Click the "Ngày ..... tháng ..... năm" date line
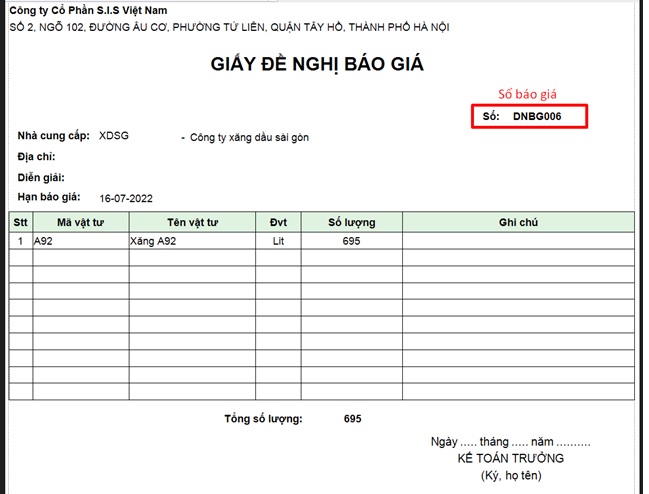This screenshot has width=649, height=494. [510, 441]
